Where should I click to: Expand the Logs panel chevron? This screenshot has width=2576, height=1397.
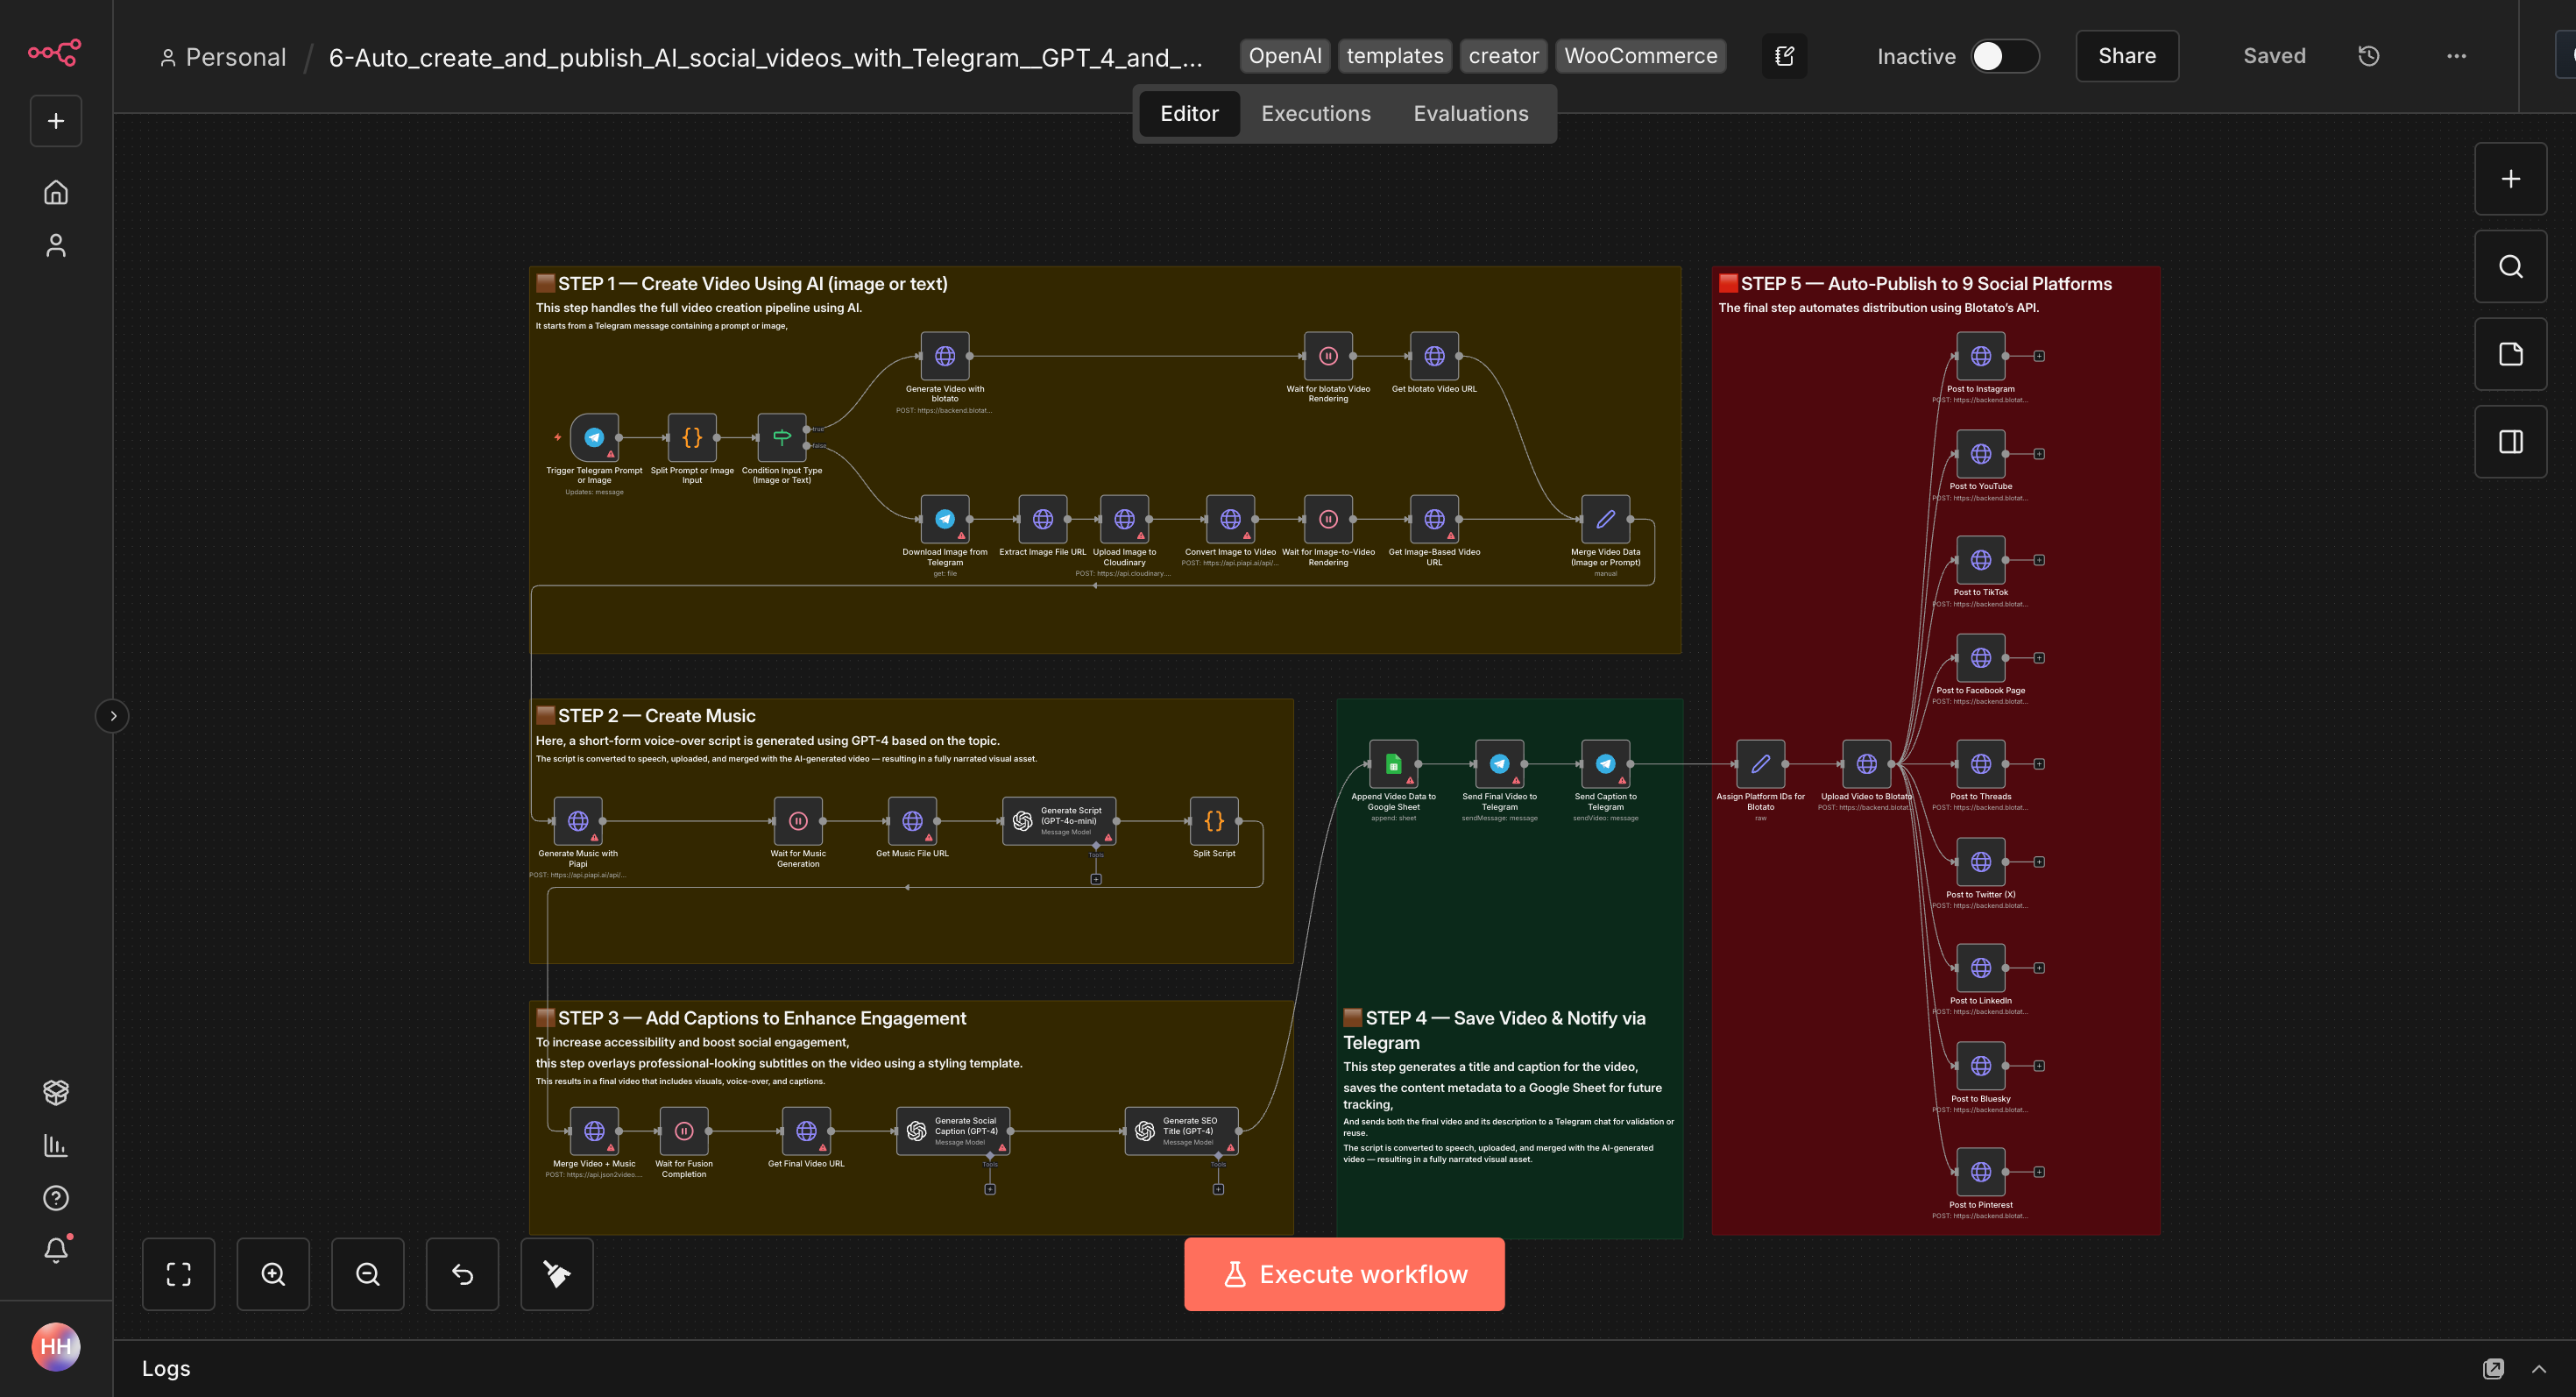2538,1369
